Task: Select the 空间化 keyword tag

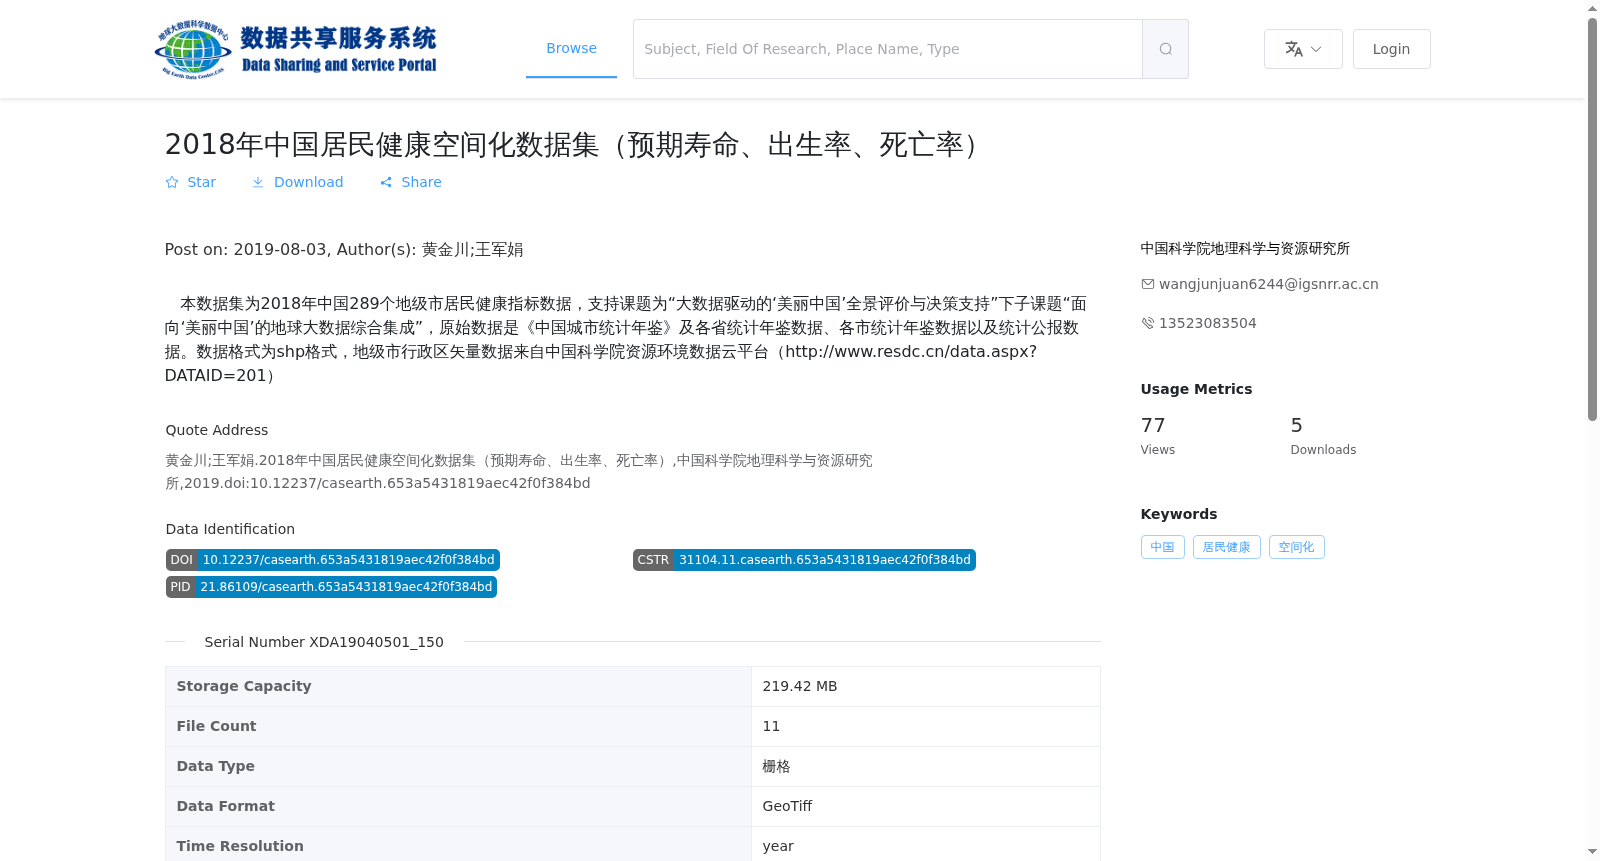Action: 1296,547
